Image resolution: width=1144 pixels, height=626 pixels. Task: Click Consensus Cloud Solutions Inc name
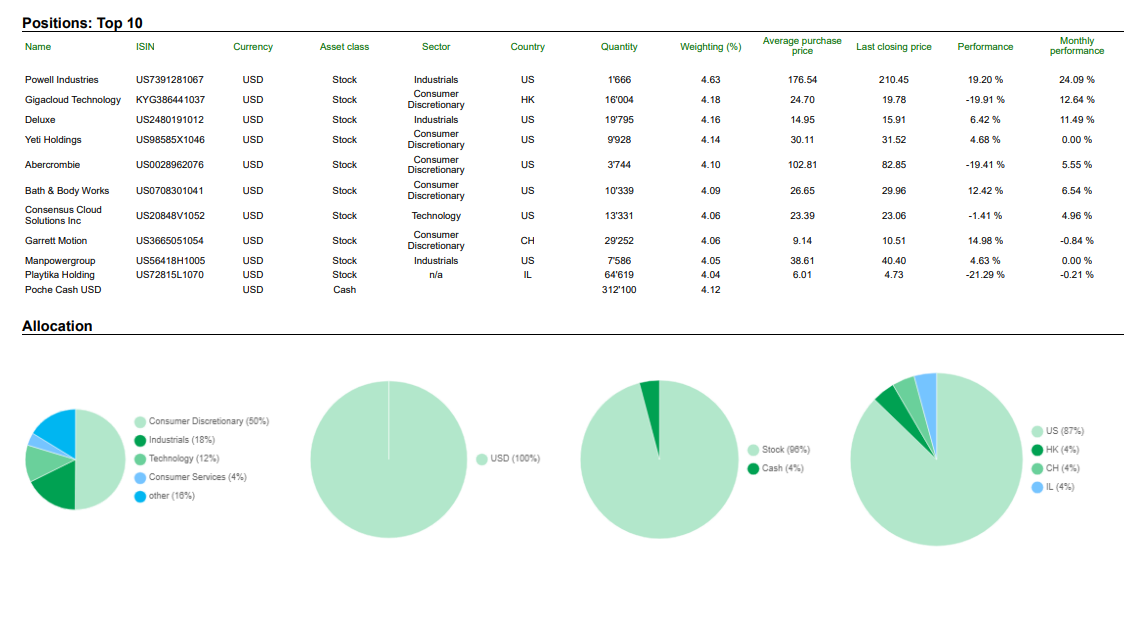pos(63,215)
